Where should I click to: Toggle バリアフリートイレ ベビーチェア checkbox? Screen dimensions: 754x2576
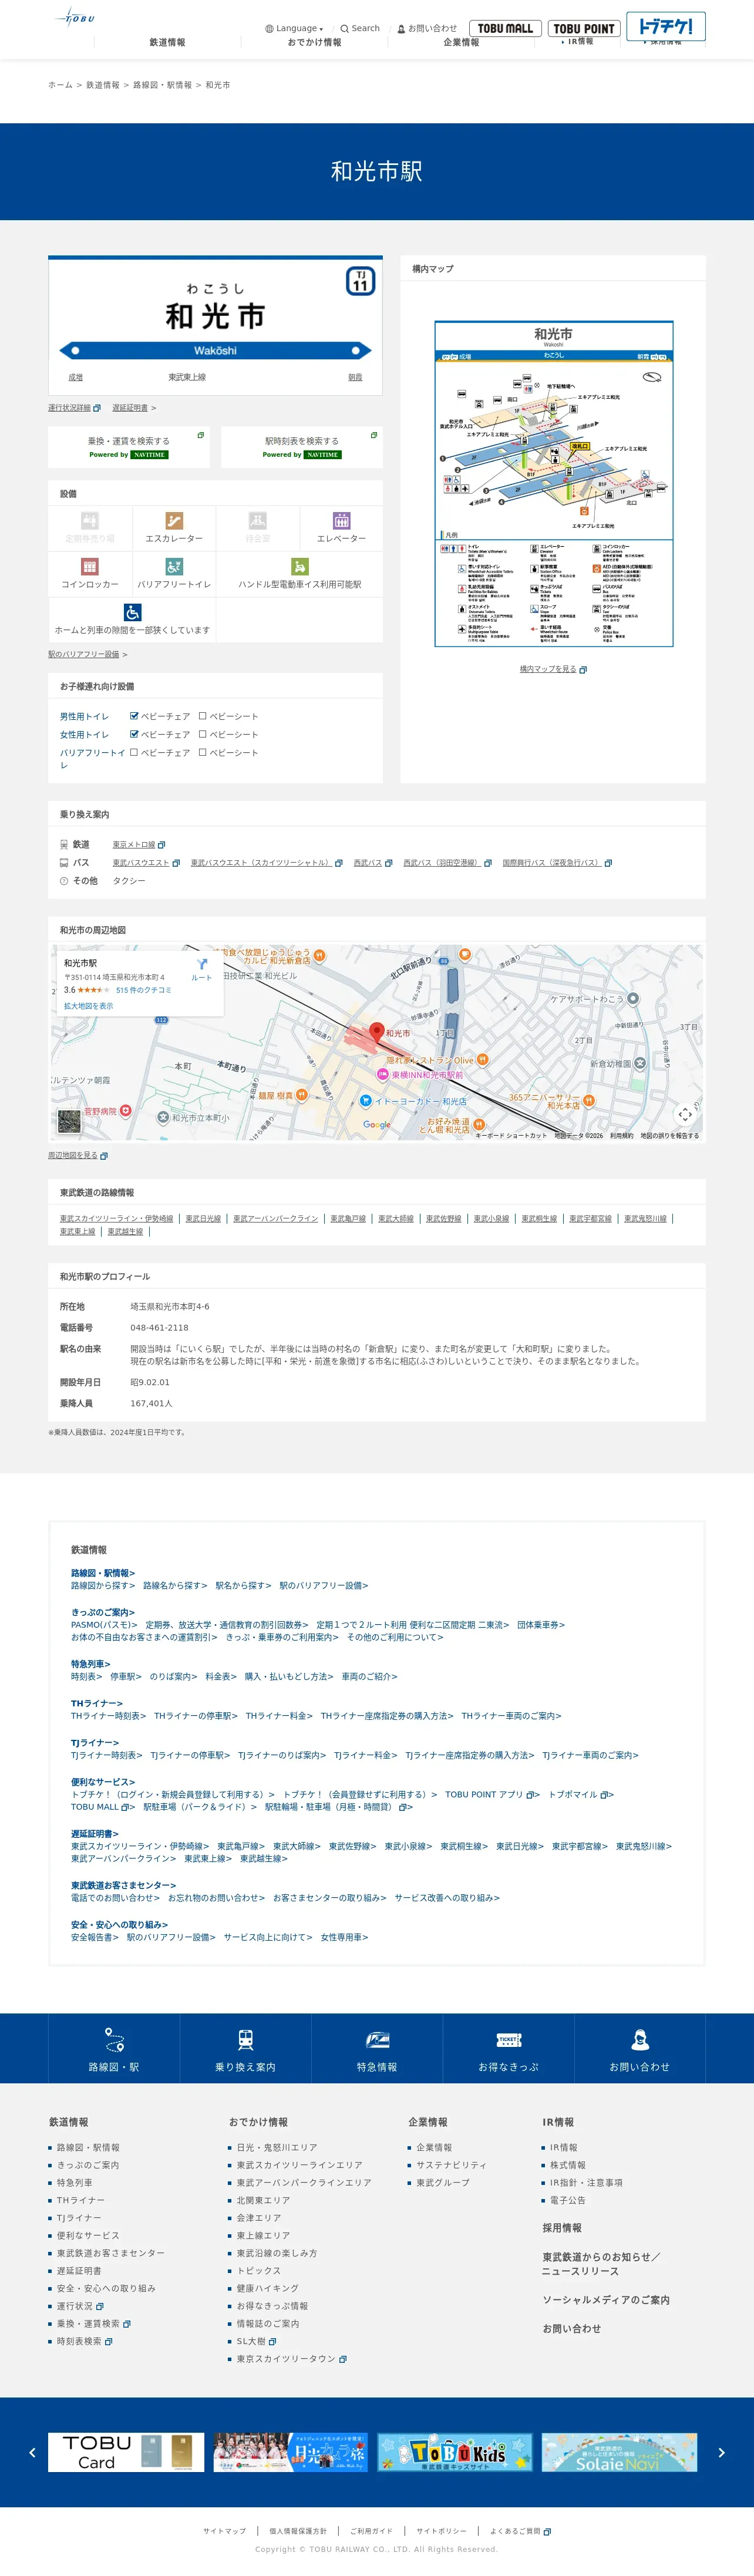click(134, 752)
